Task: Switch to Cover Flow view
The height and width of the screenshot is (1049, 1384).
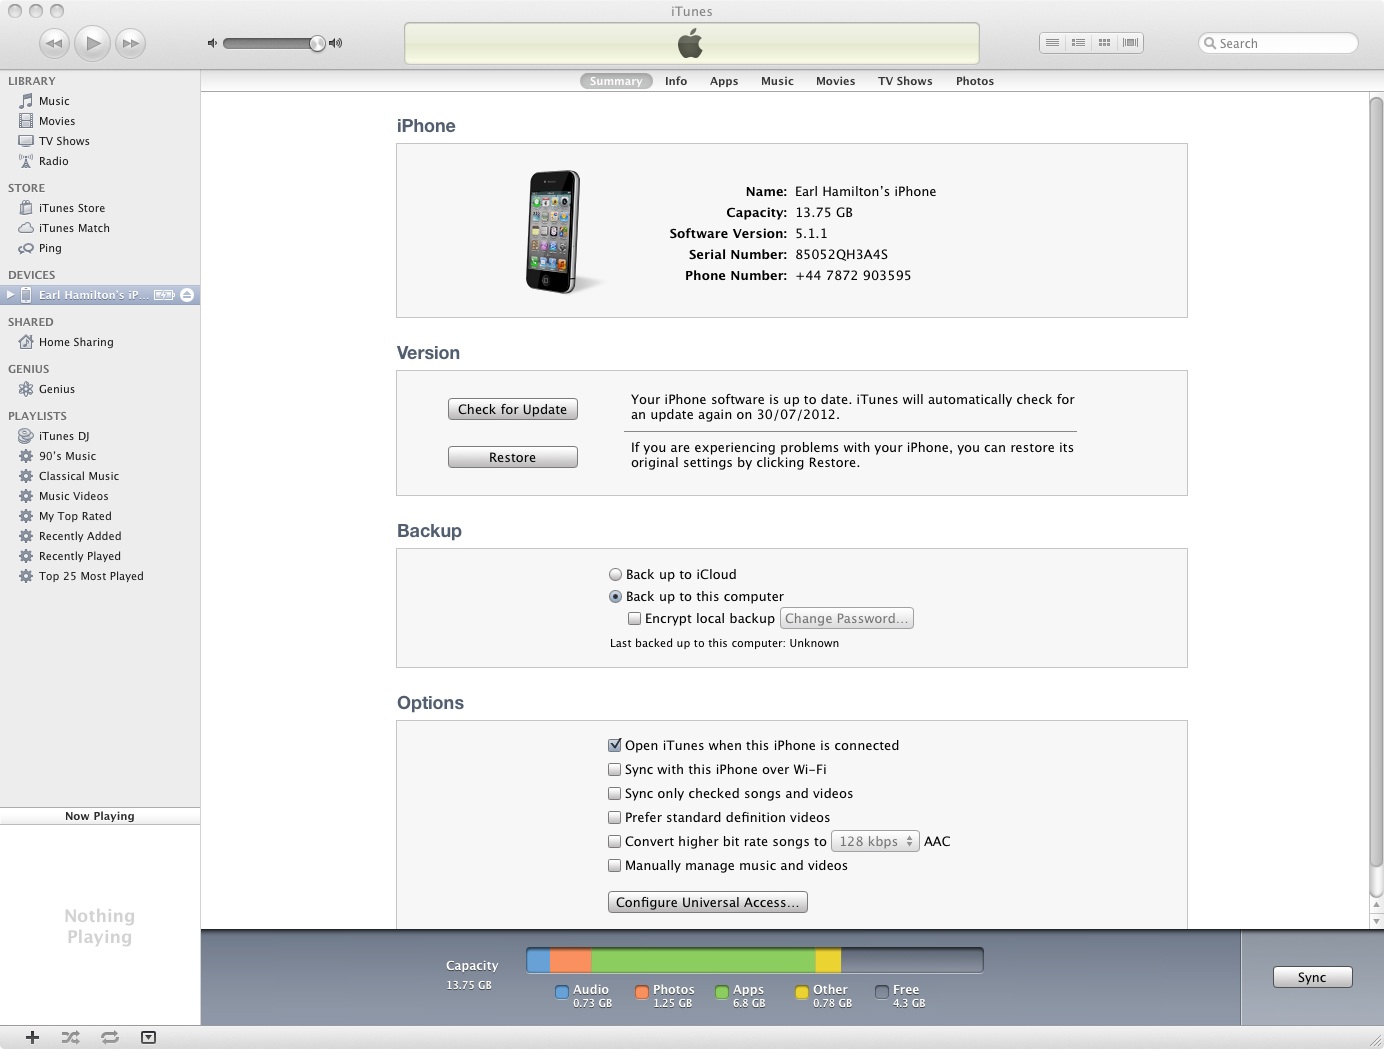Action: pos(1130,42)
